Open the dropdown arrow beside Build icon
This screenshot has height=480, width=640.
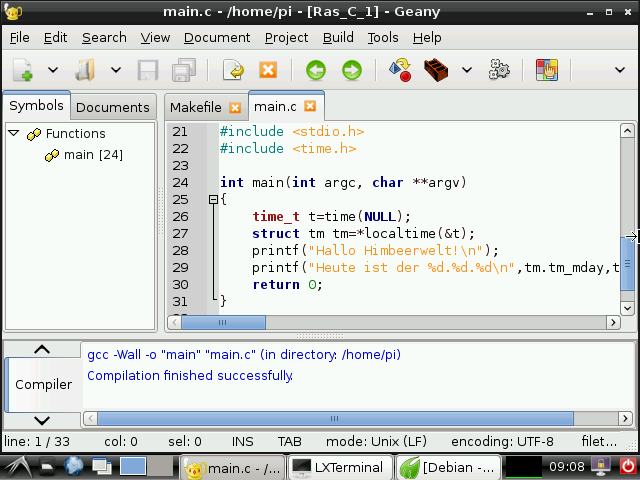coord(467,70)
